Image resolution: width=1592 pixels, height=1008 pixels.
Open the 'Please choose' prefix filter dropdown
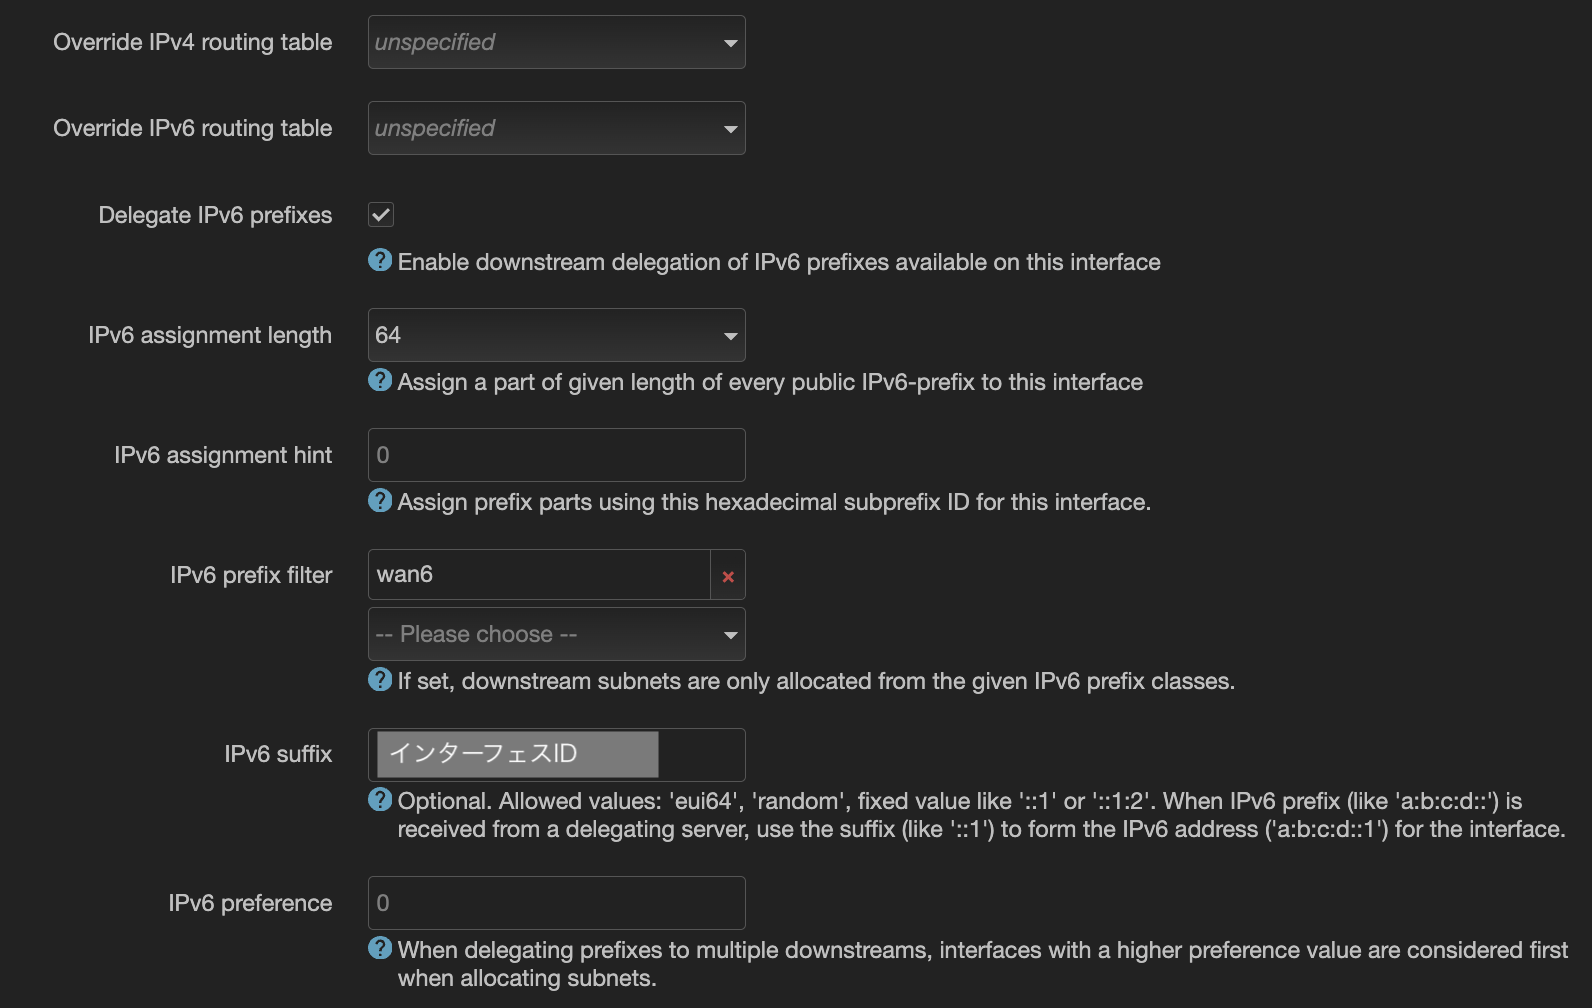click(x=556, y=634)
